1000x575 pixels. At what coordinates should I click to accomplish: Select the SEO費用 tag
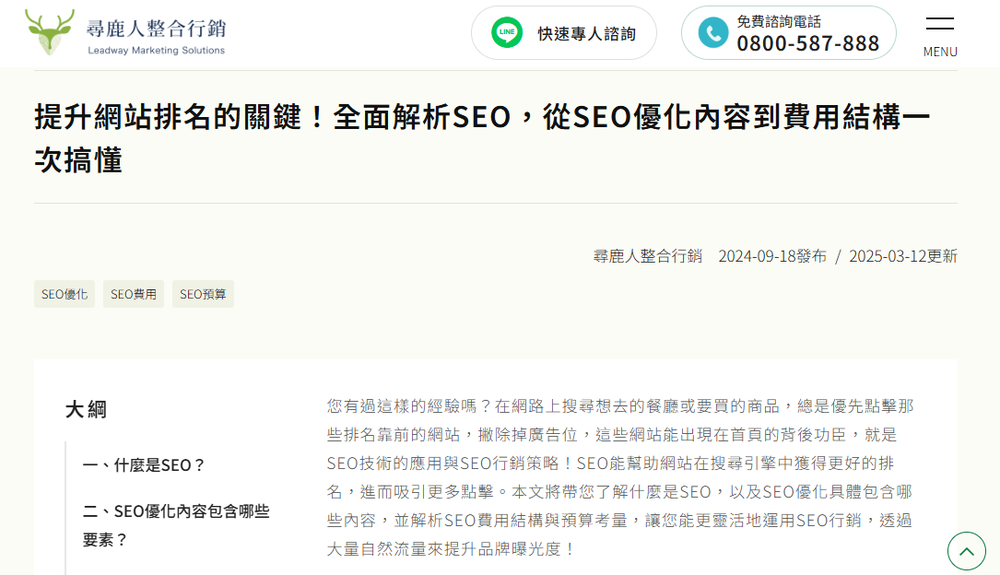pos(133,294)
